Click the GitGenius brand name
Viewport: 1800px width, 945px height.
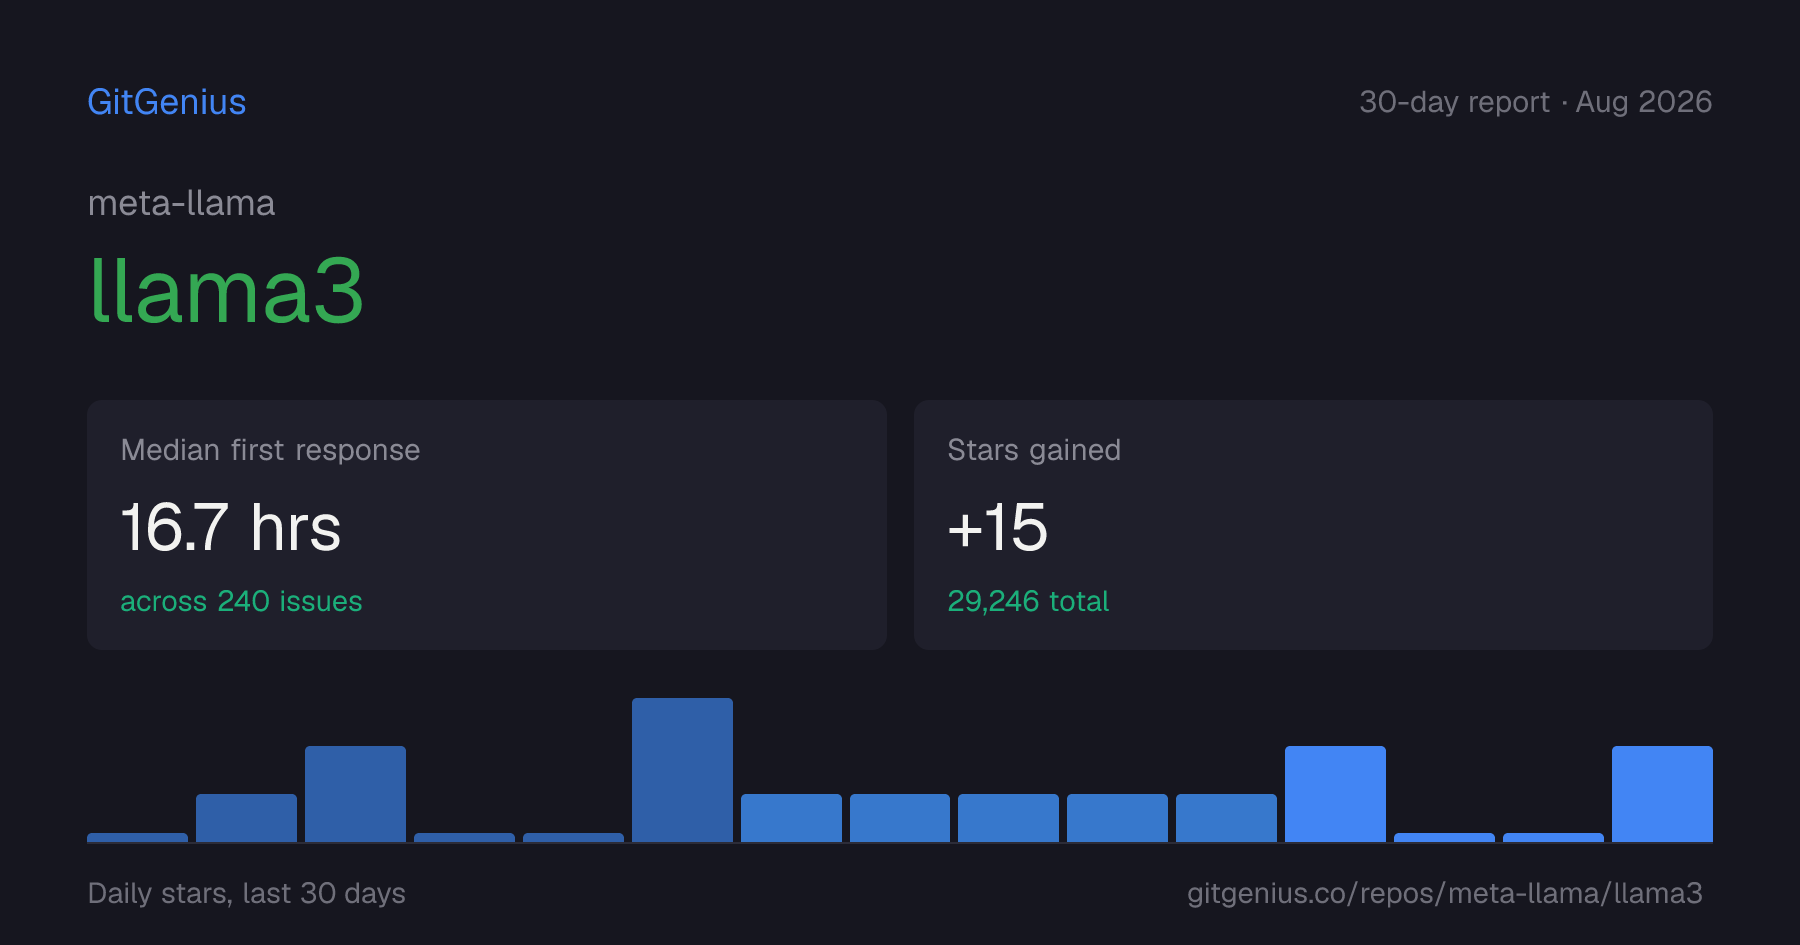(167, 102)
